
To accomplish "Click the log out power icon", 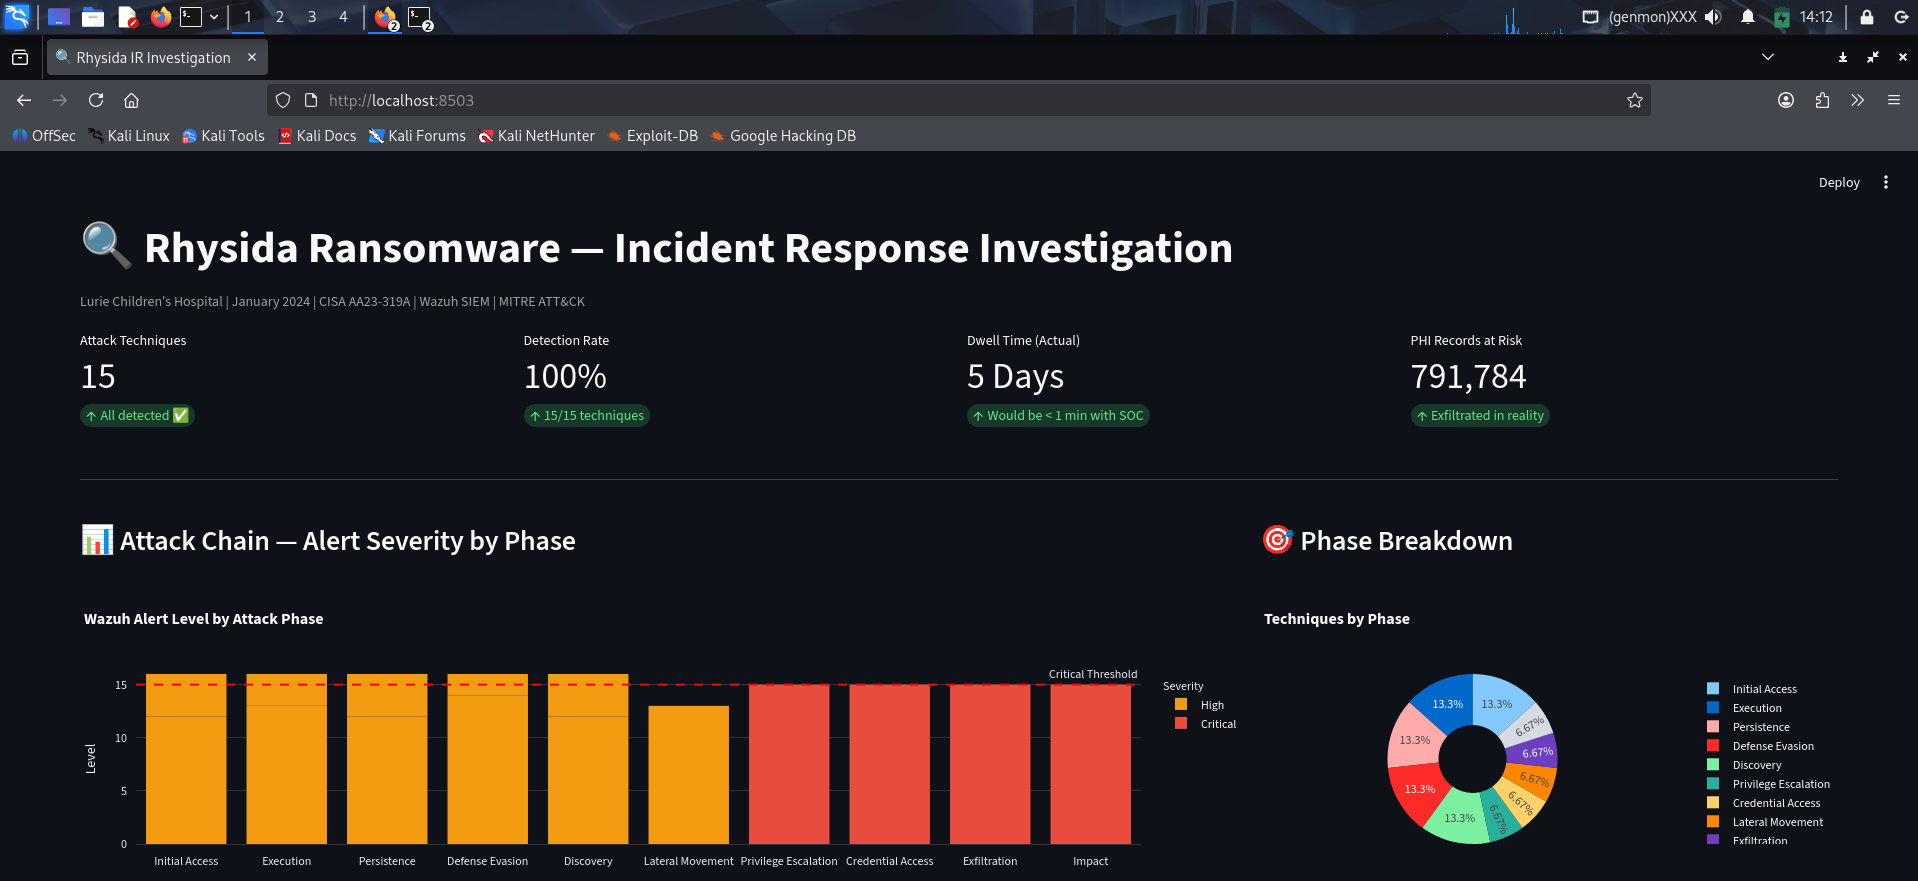I will (1902, 17).
